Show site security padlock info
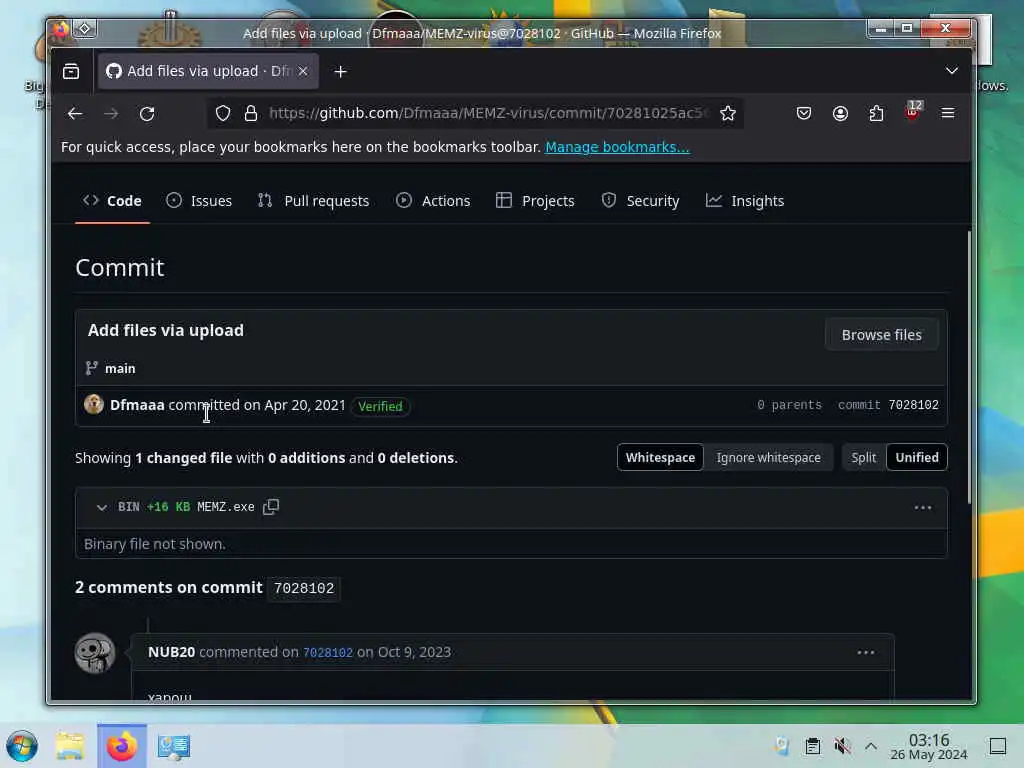This screenshot has width=1024, height=768. 251,114
